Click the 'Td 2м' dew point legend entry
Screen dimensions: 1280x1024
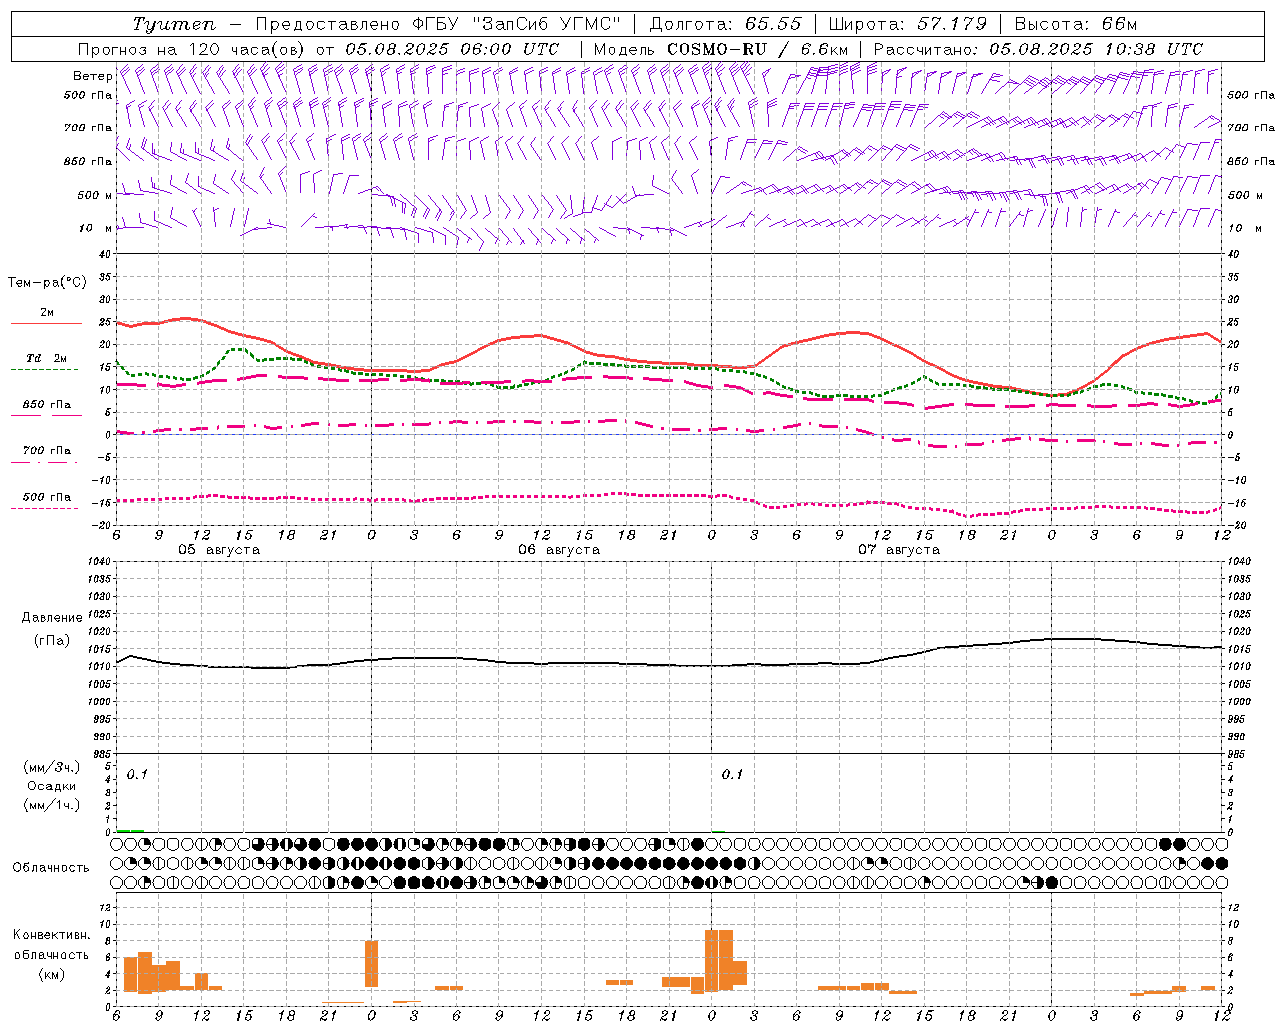(46, 358)
